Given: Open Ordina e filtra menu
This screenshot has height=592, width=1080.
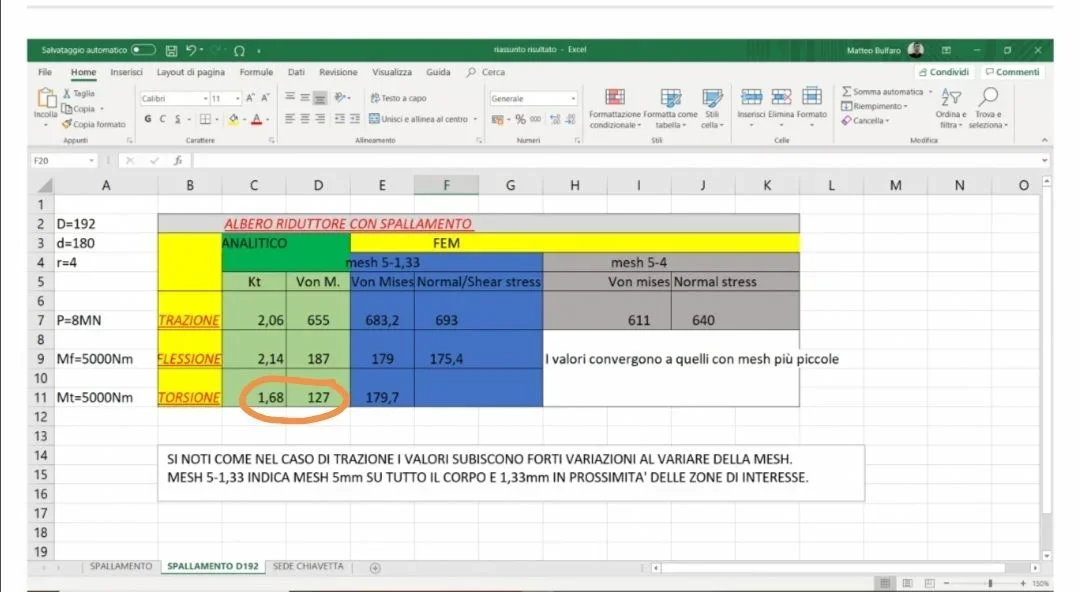Looking at the screenshot, I should click(x=951, y=109).
